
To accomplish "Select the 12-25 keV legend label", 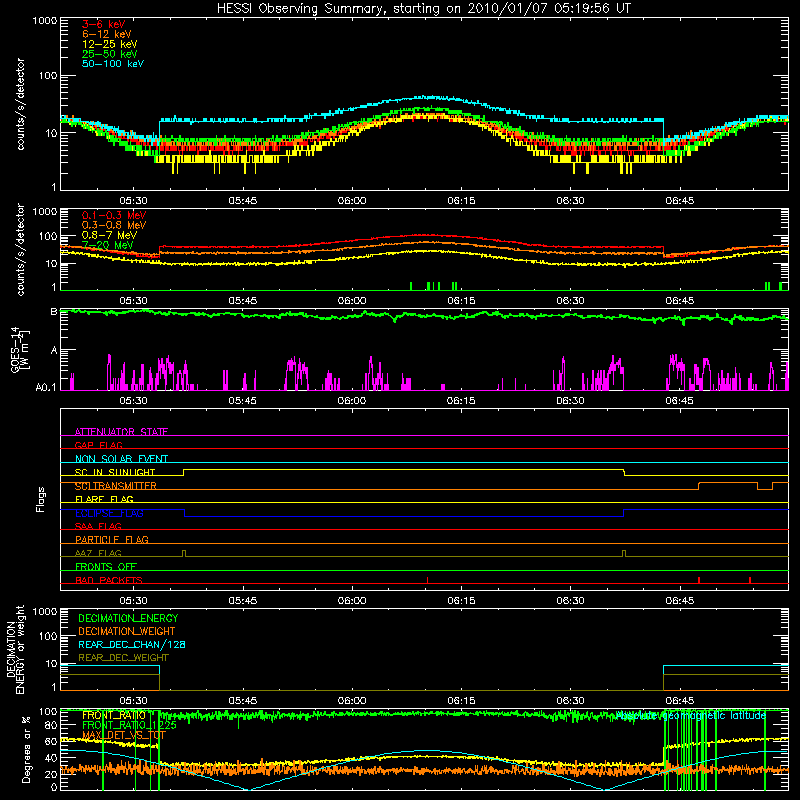I will pos(110,44).
